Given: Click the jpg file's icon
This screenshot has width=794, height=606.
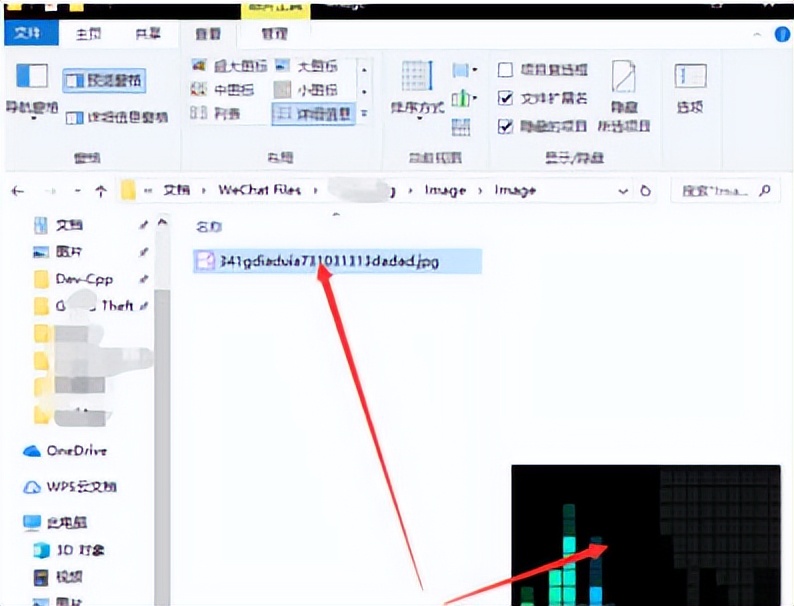Looking at the screenshot, I should click(x=205, y=261).
